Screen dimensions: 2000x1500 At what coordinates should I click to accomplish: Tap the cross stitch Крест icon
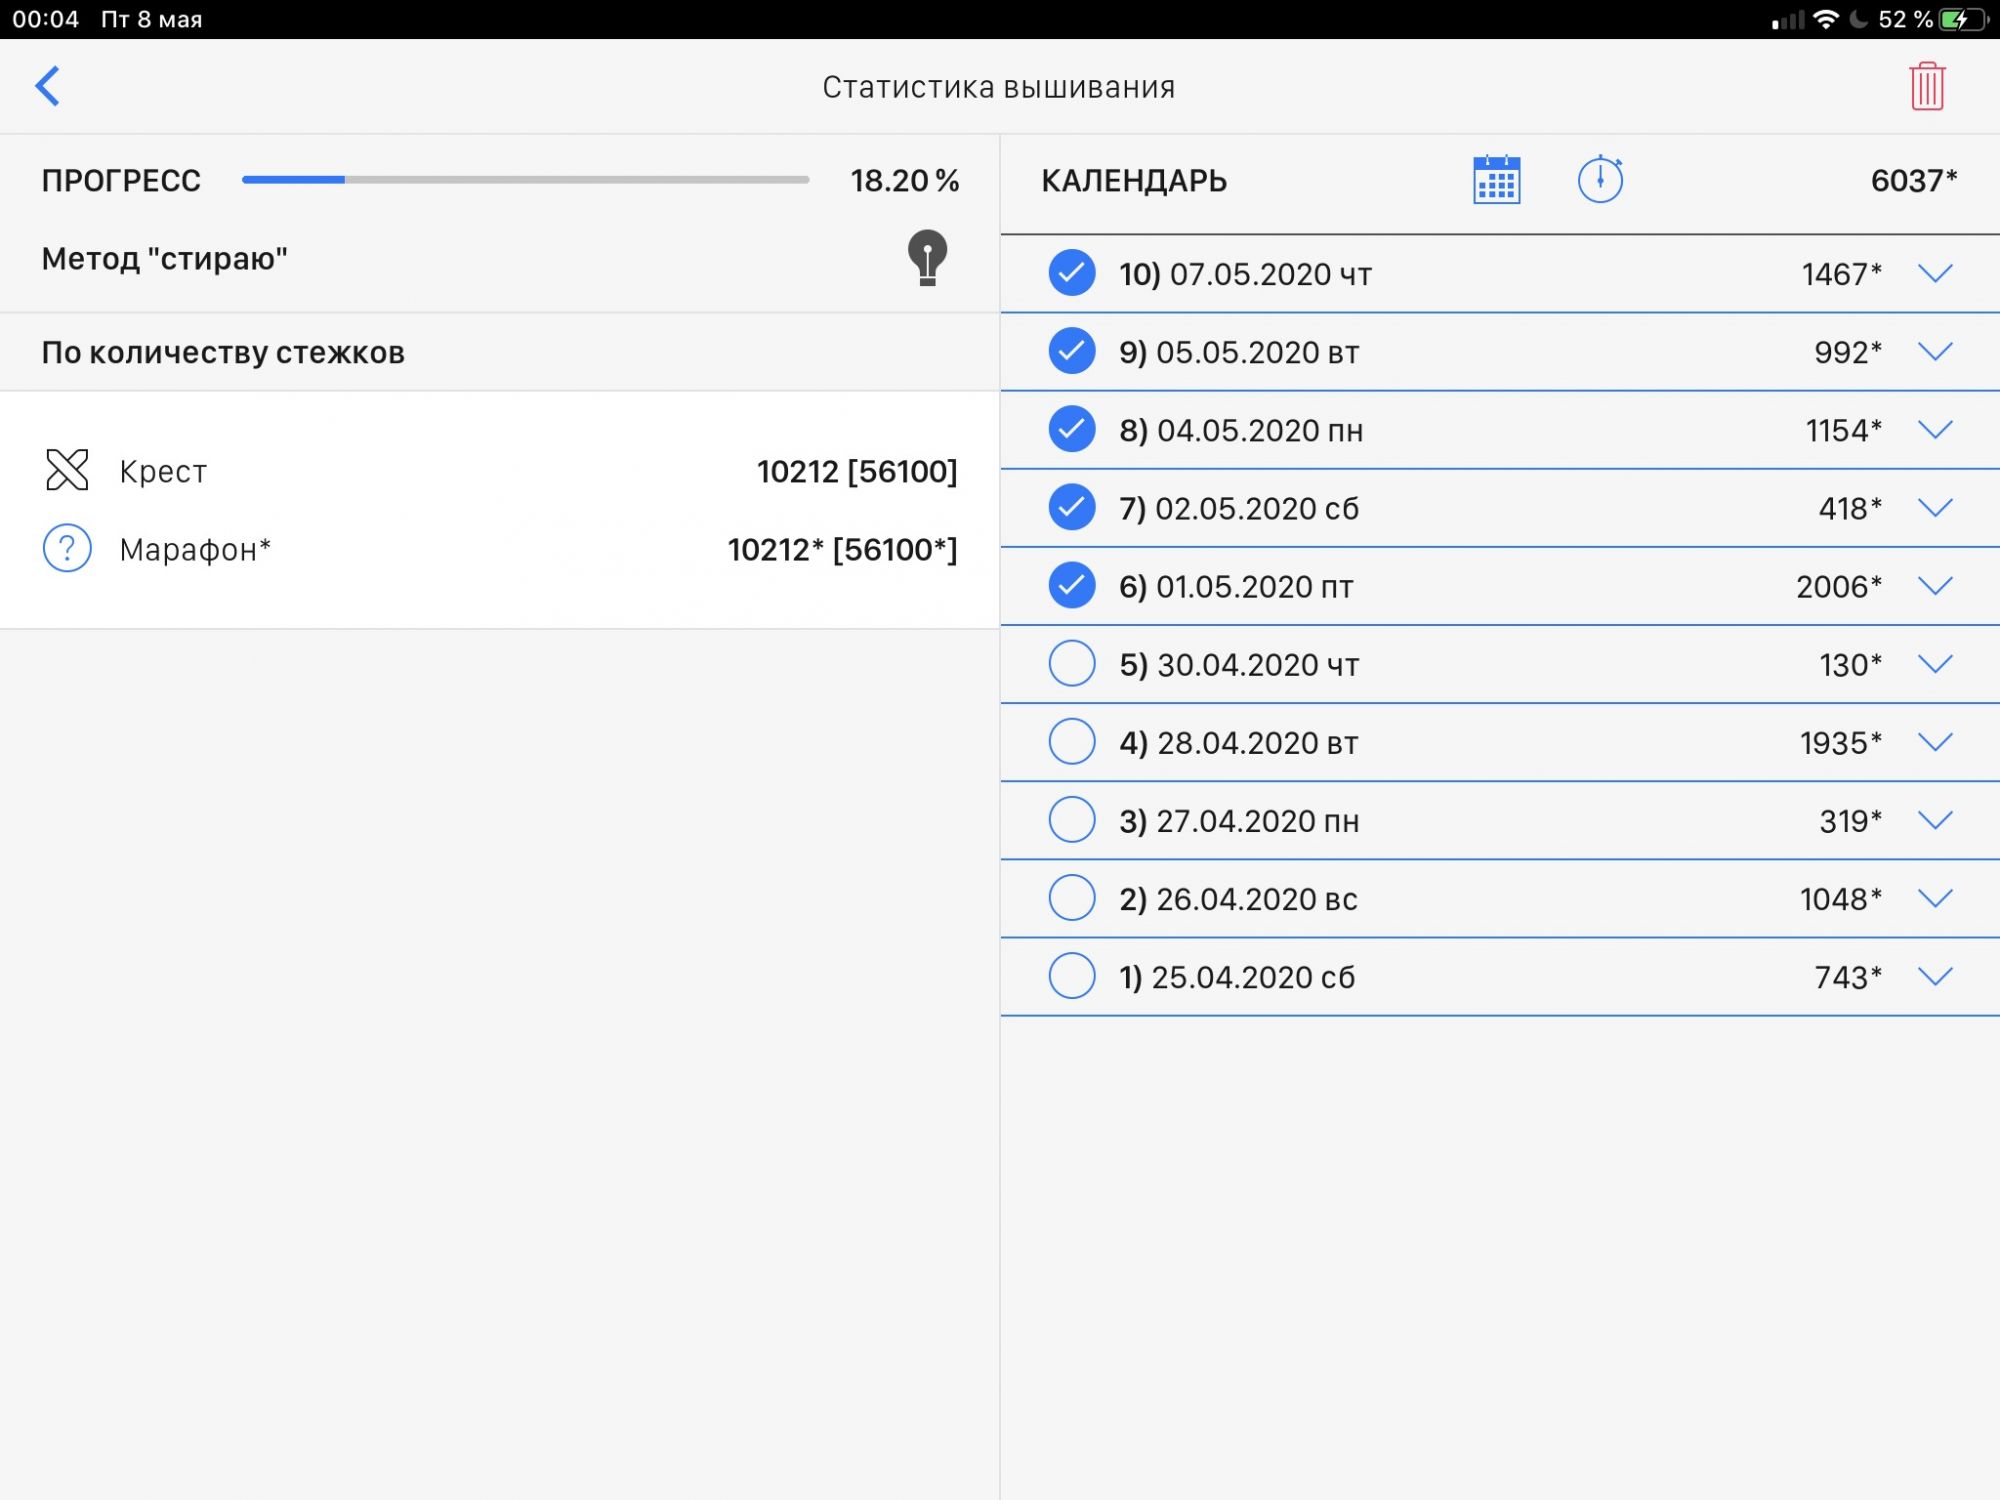(67, 470)
